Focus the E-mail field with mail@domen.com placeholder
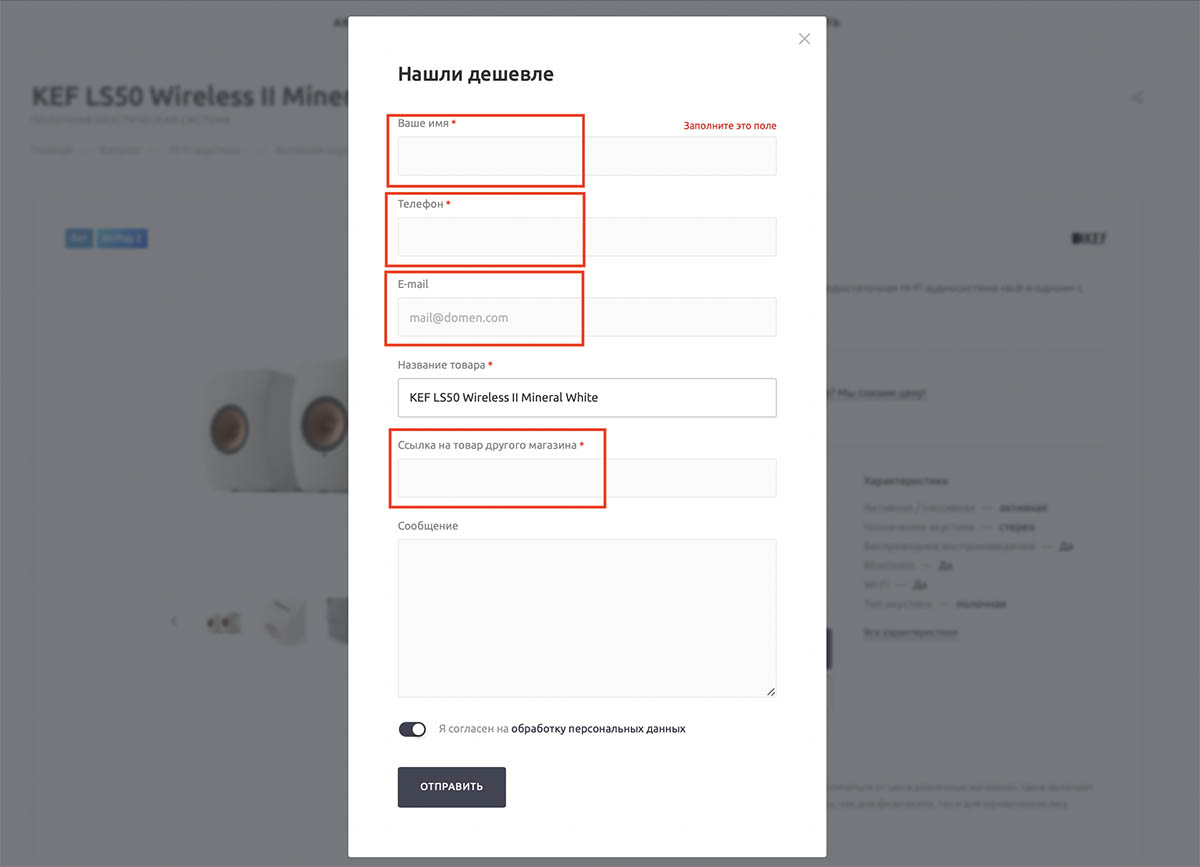1200x867 pixels. pos(587,317)
